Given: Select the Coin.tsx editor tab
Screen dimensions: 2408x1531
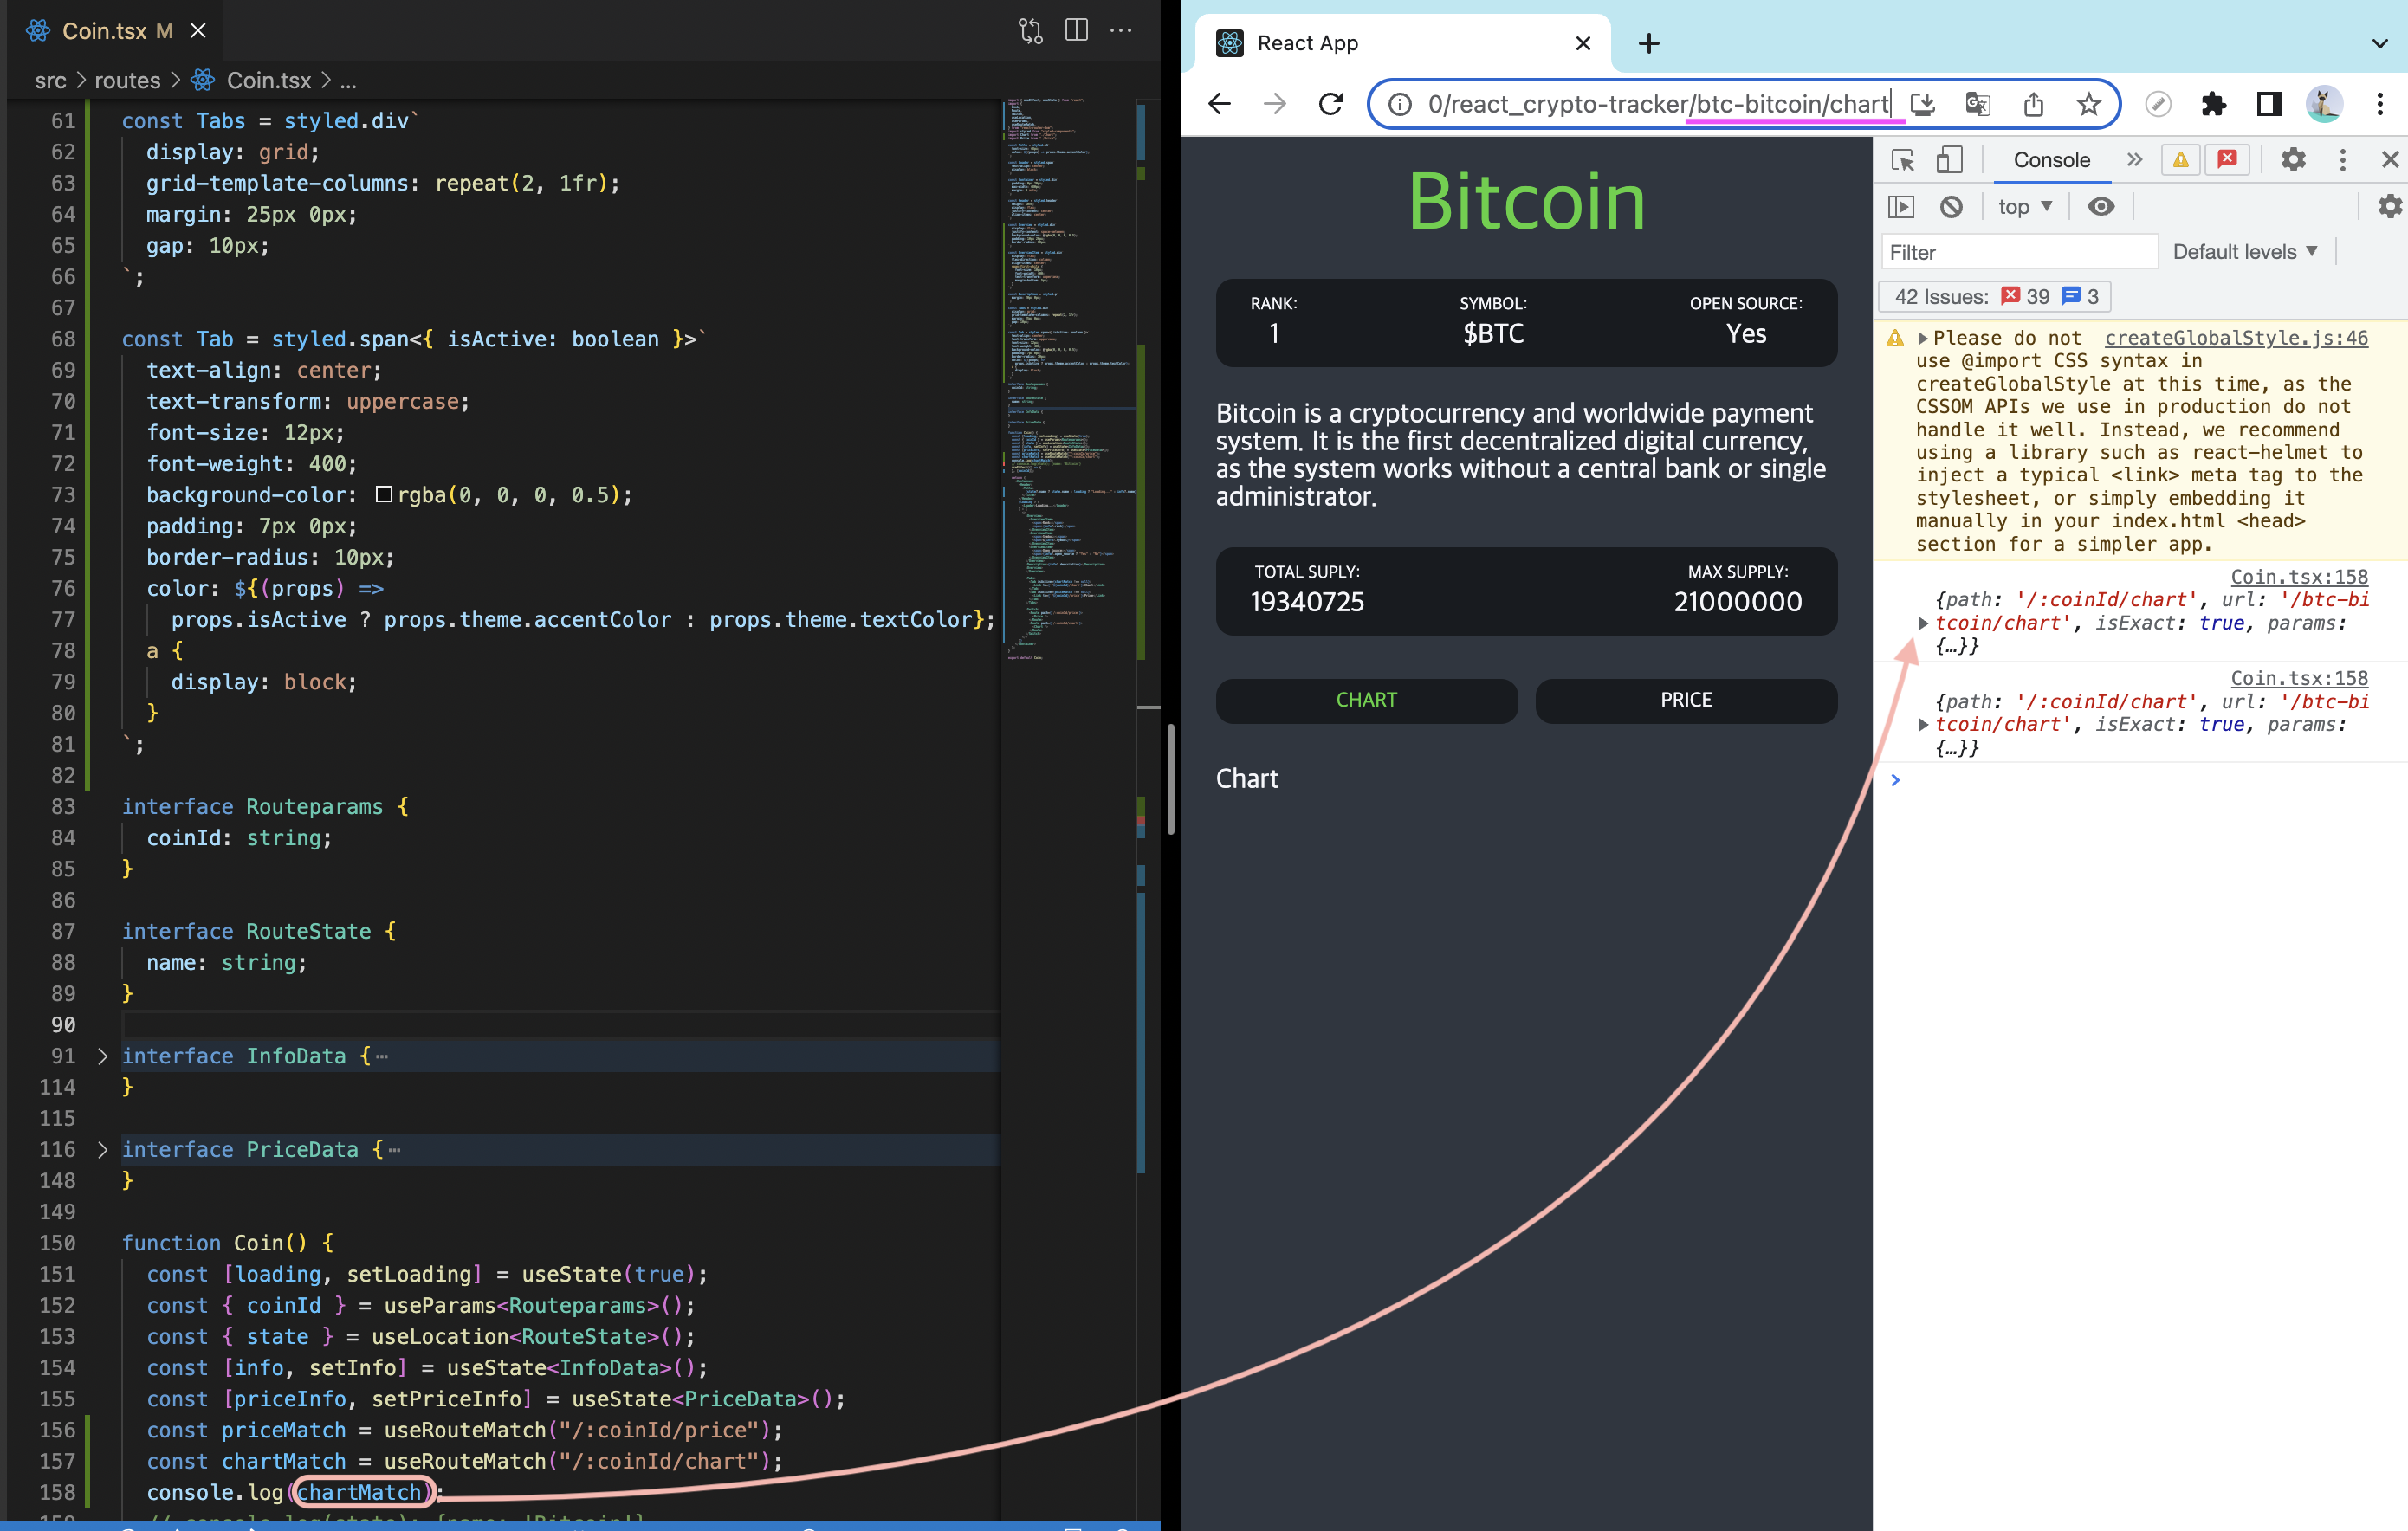Looking at the screenshot, I should (x=104, y=31).
